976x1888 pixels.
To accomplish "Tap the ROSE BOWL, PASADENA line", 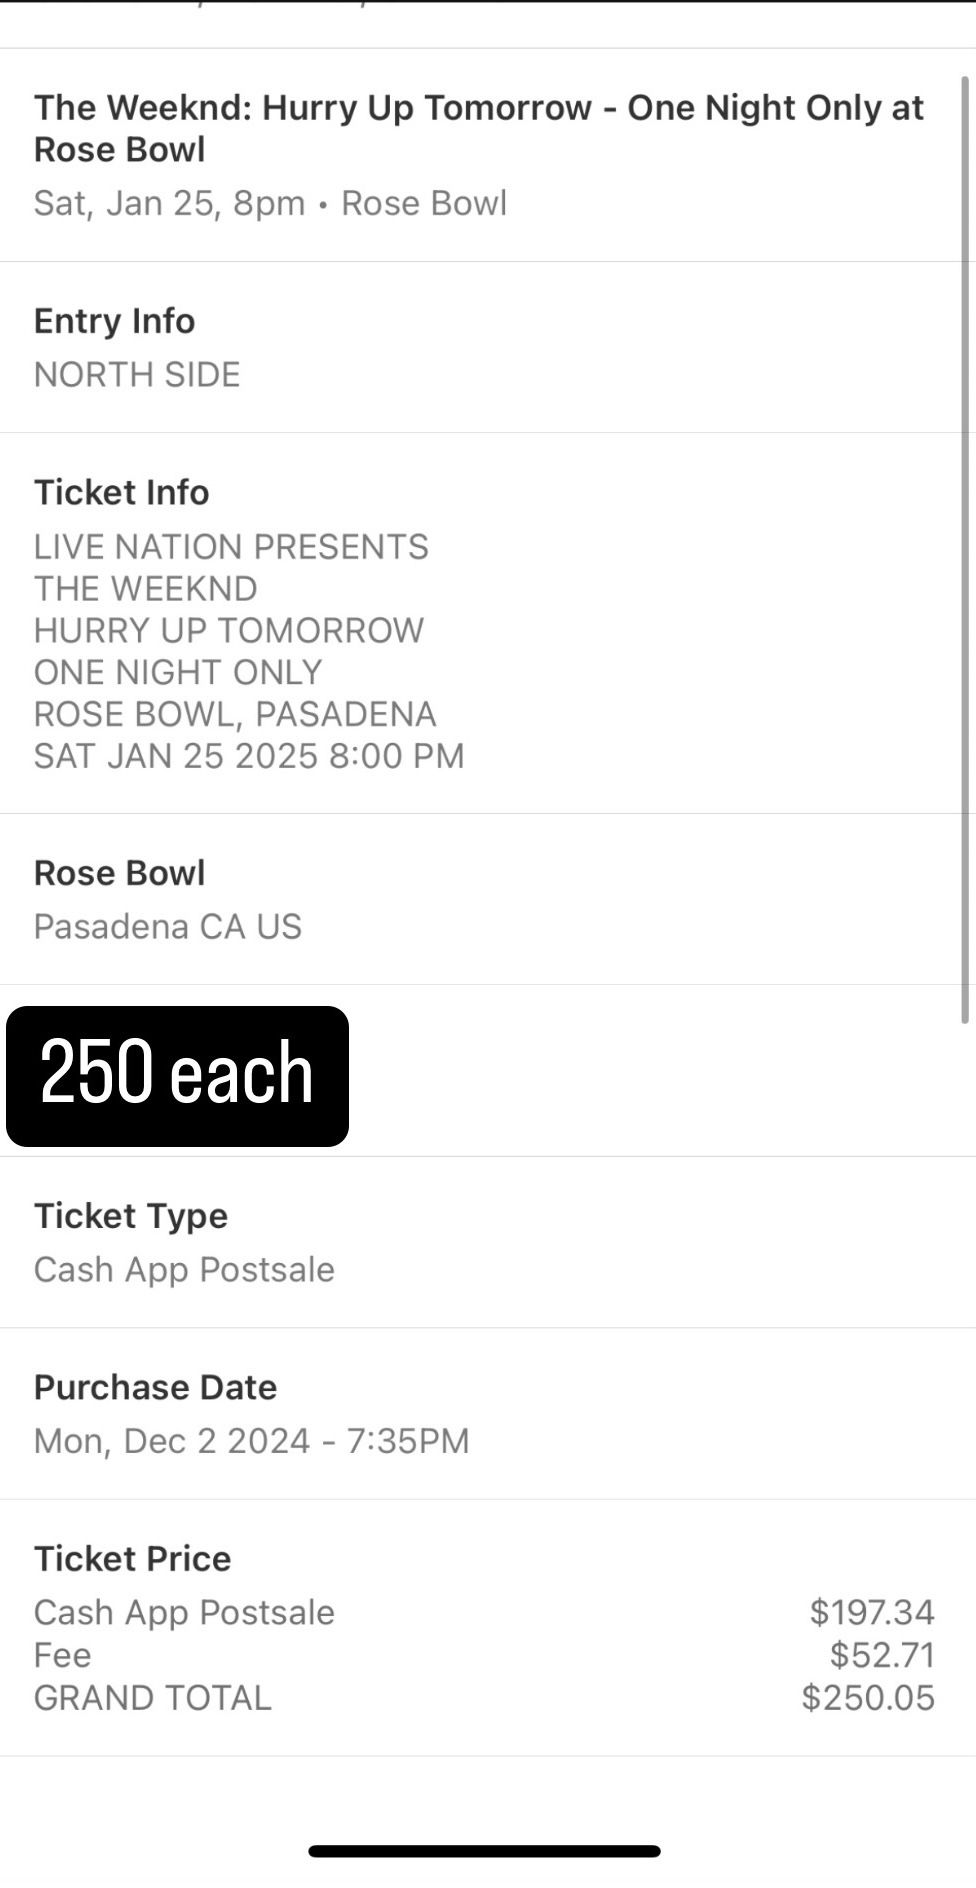I will (235, 714).
